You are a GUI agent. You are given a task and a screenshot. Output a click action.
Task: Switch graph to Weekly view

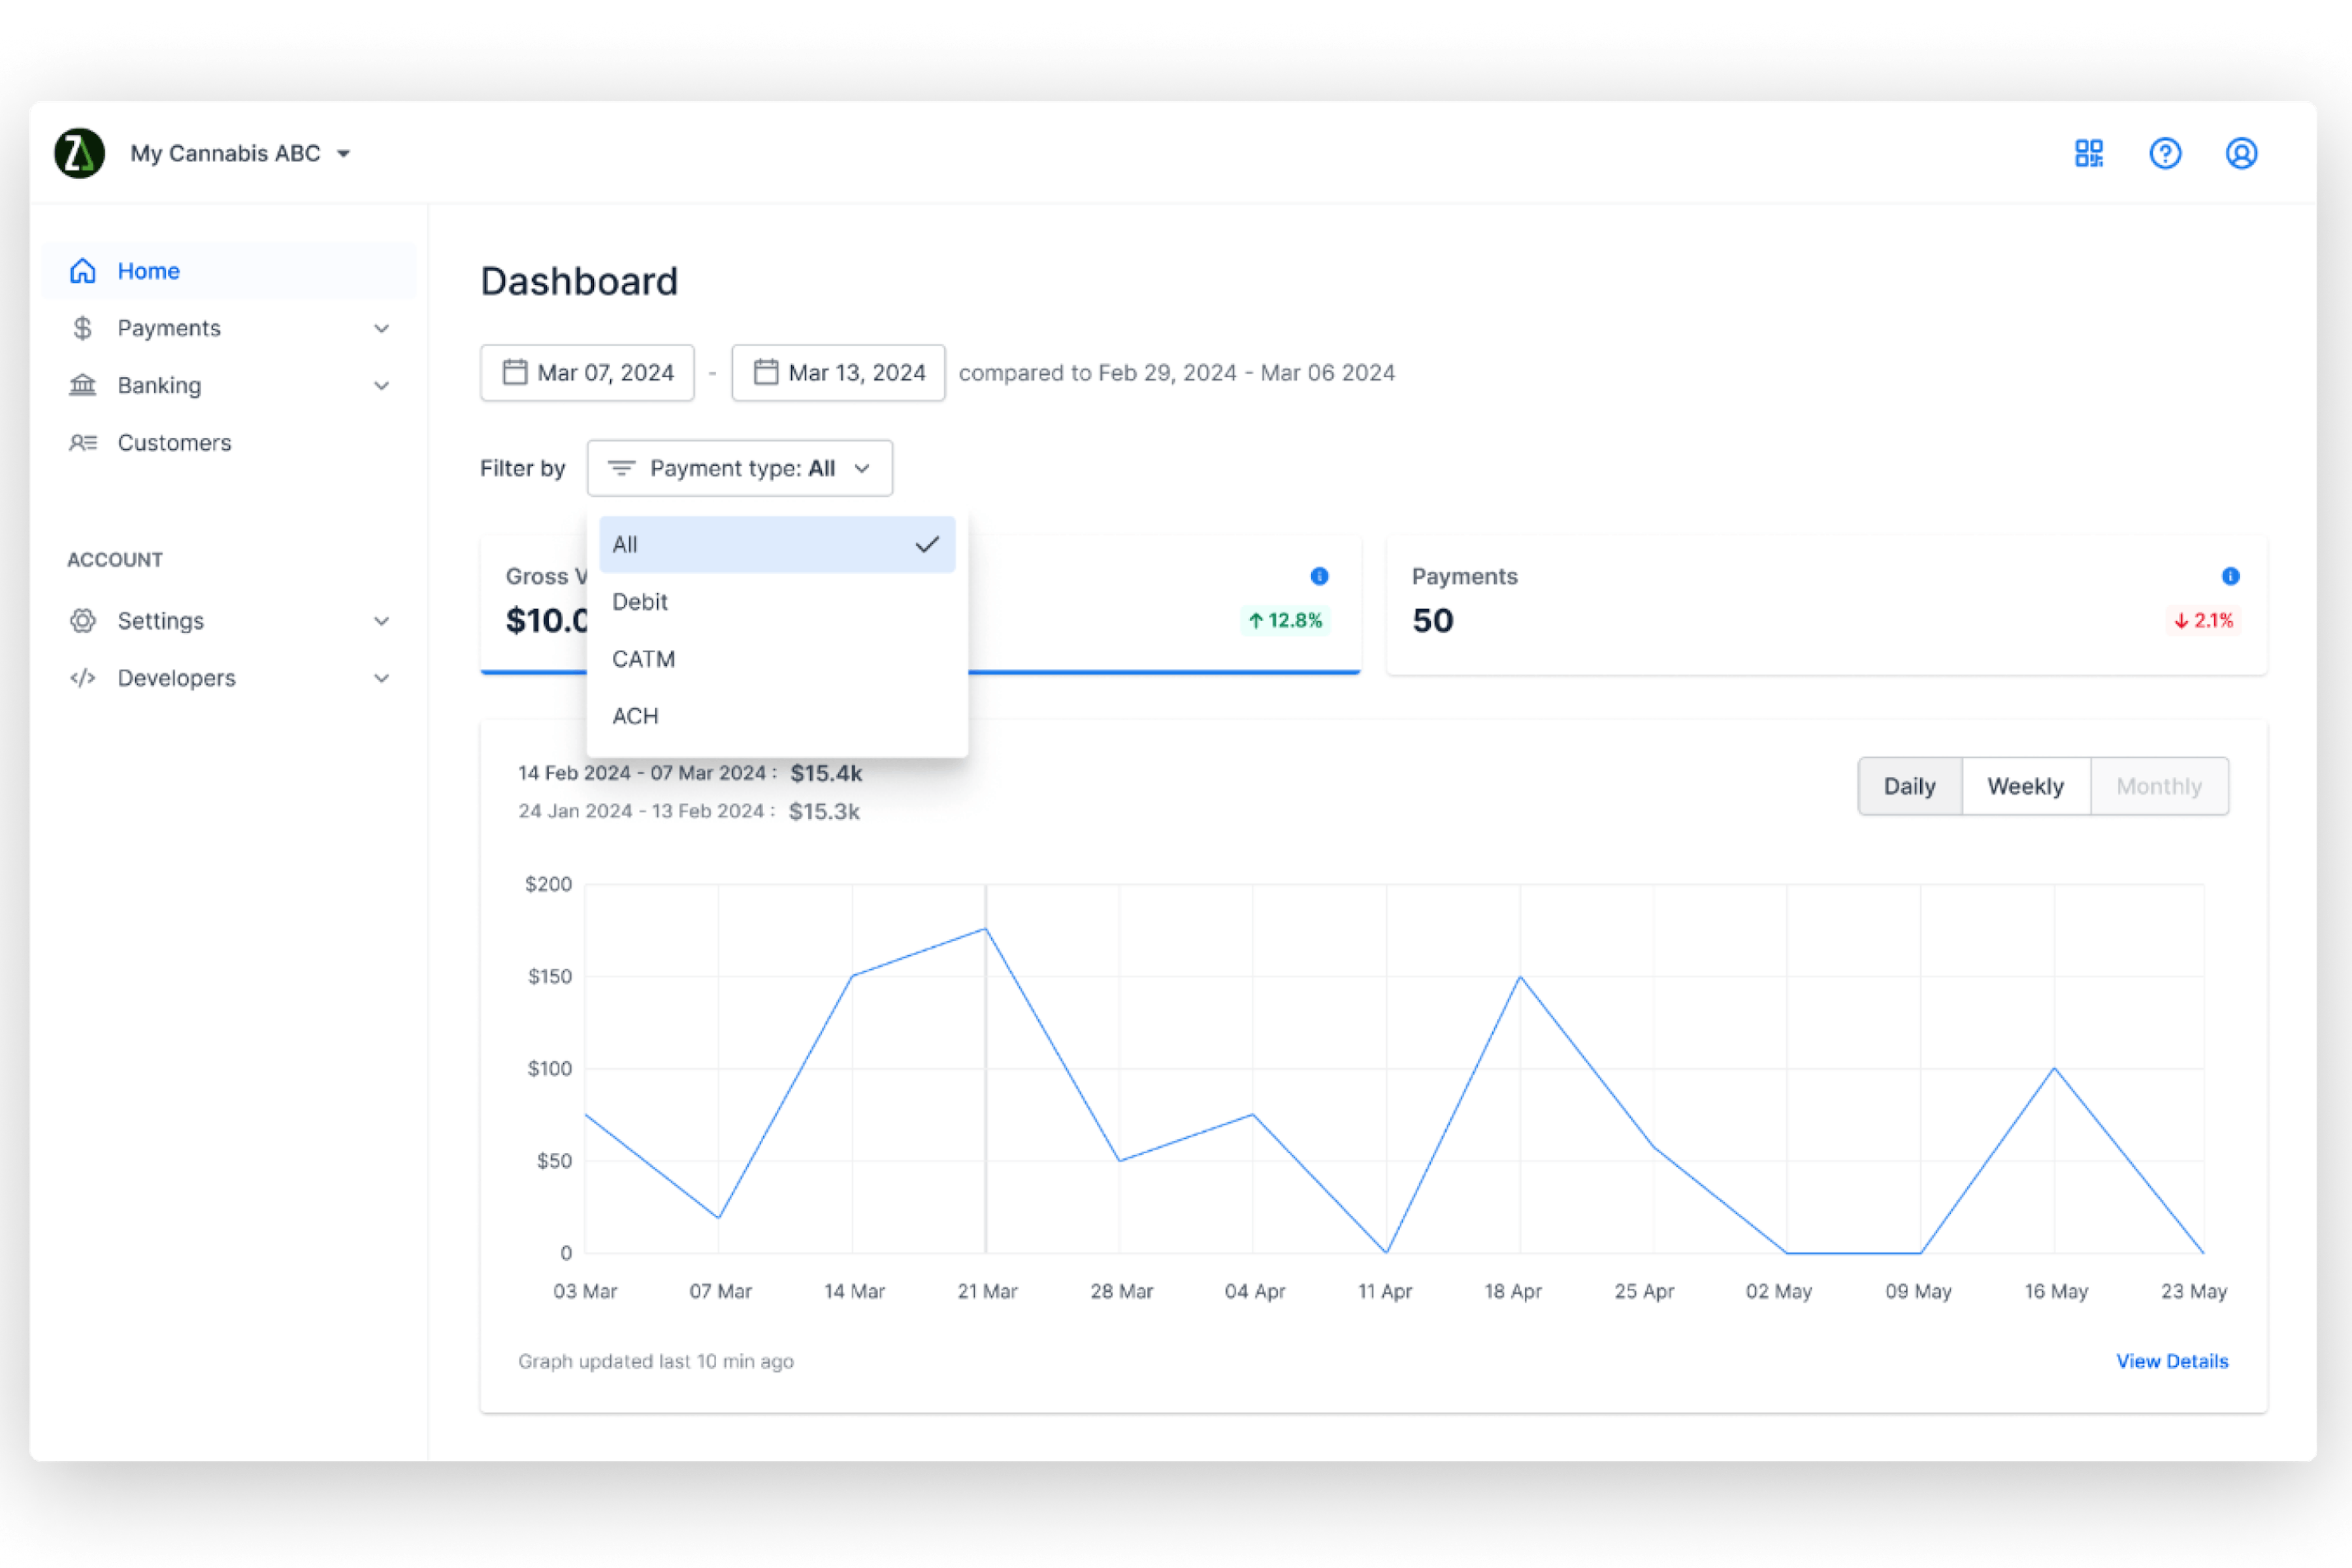[x=2025, y=786]
